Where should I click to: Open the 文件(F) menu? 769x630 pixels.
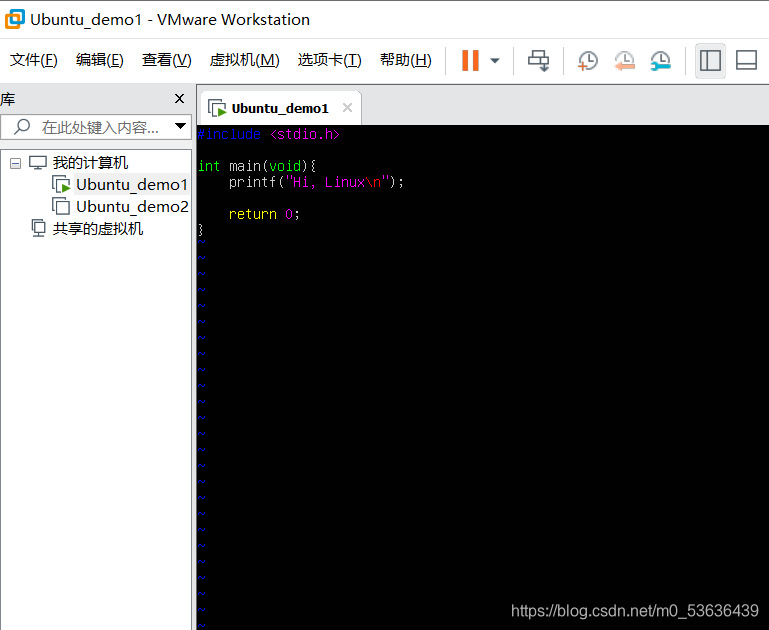[x=33, y=60]
